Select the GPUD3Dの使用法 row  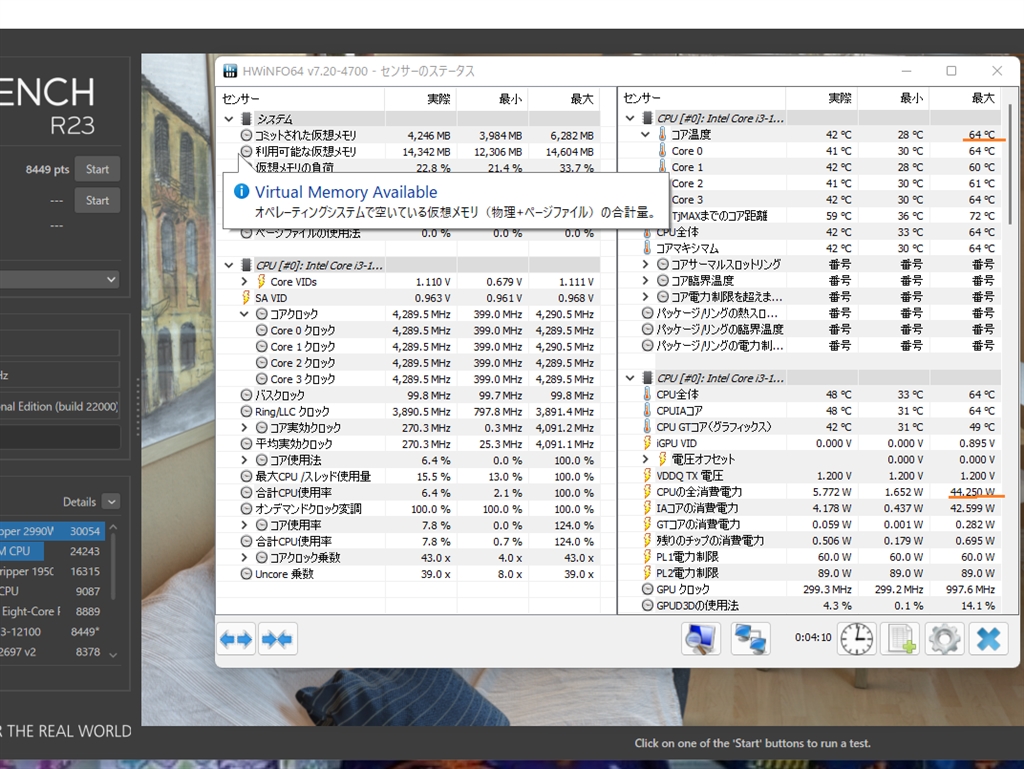click(810, 605)
